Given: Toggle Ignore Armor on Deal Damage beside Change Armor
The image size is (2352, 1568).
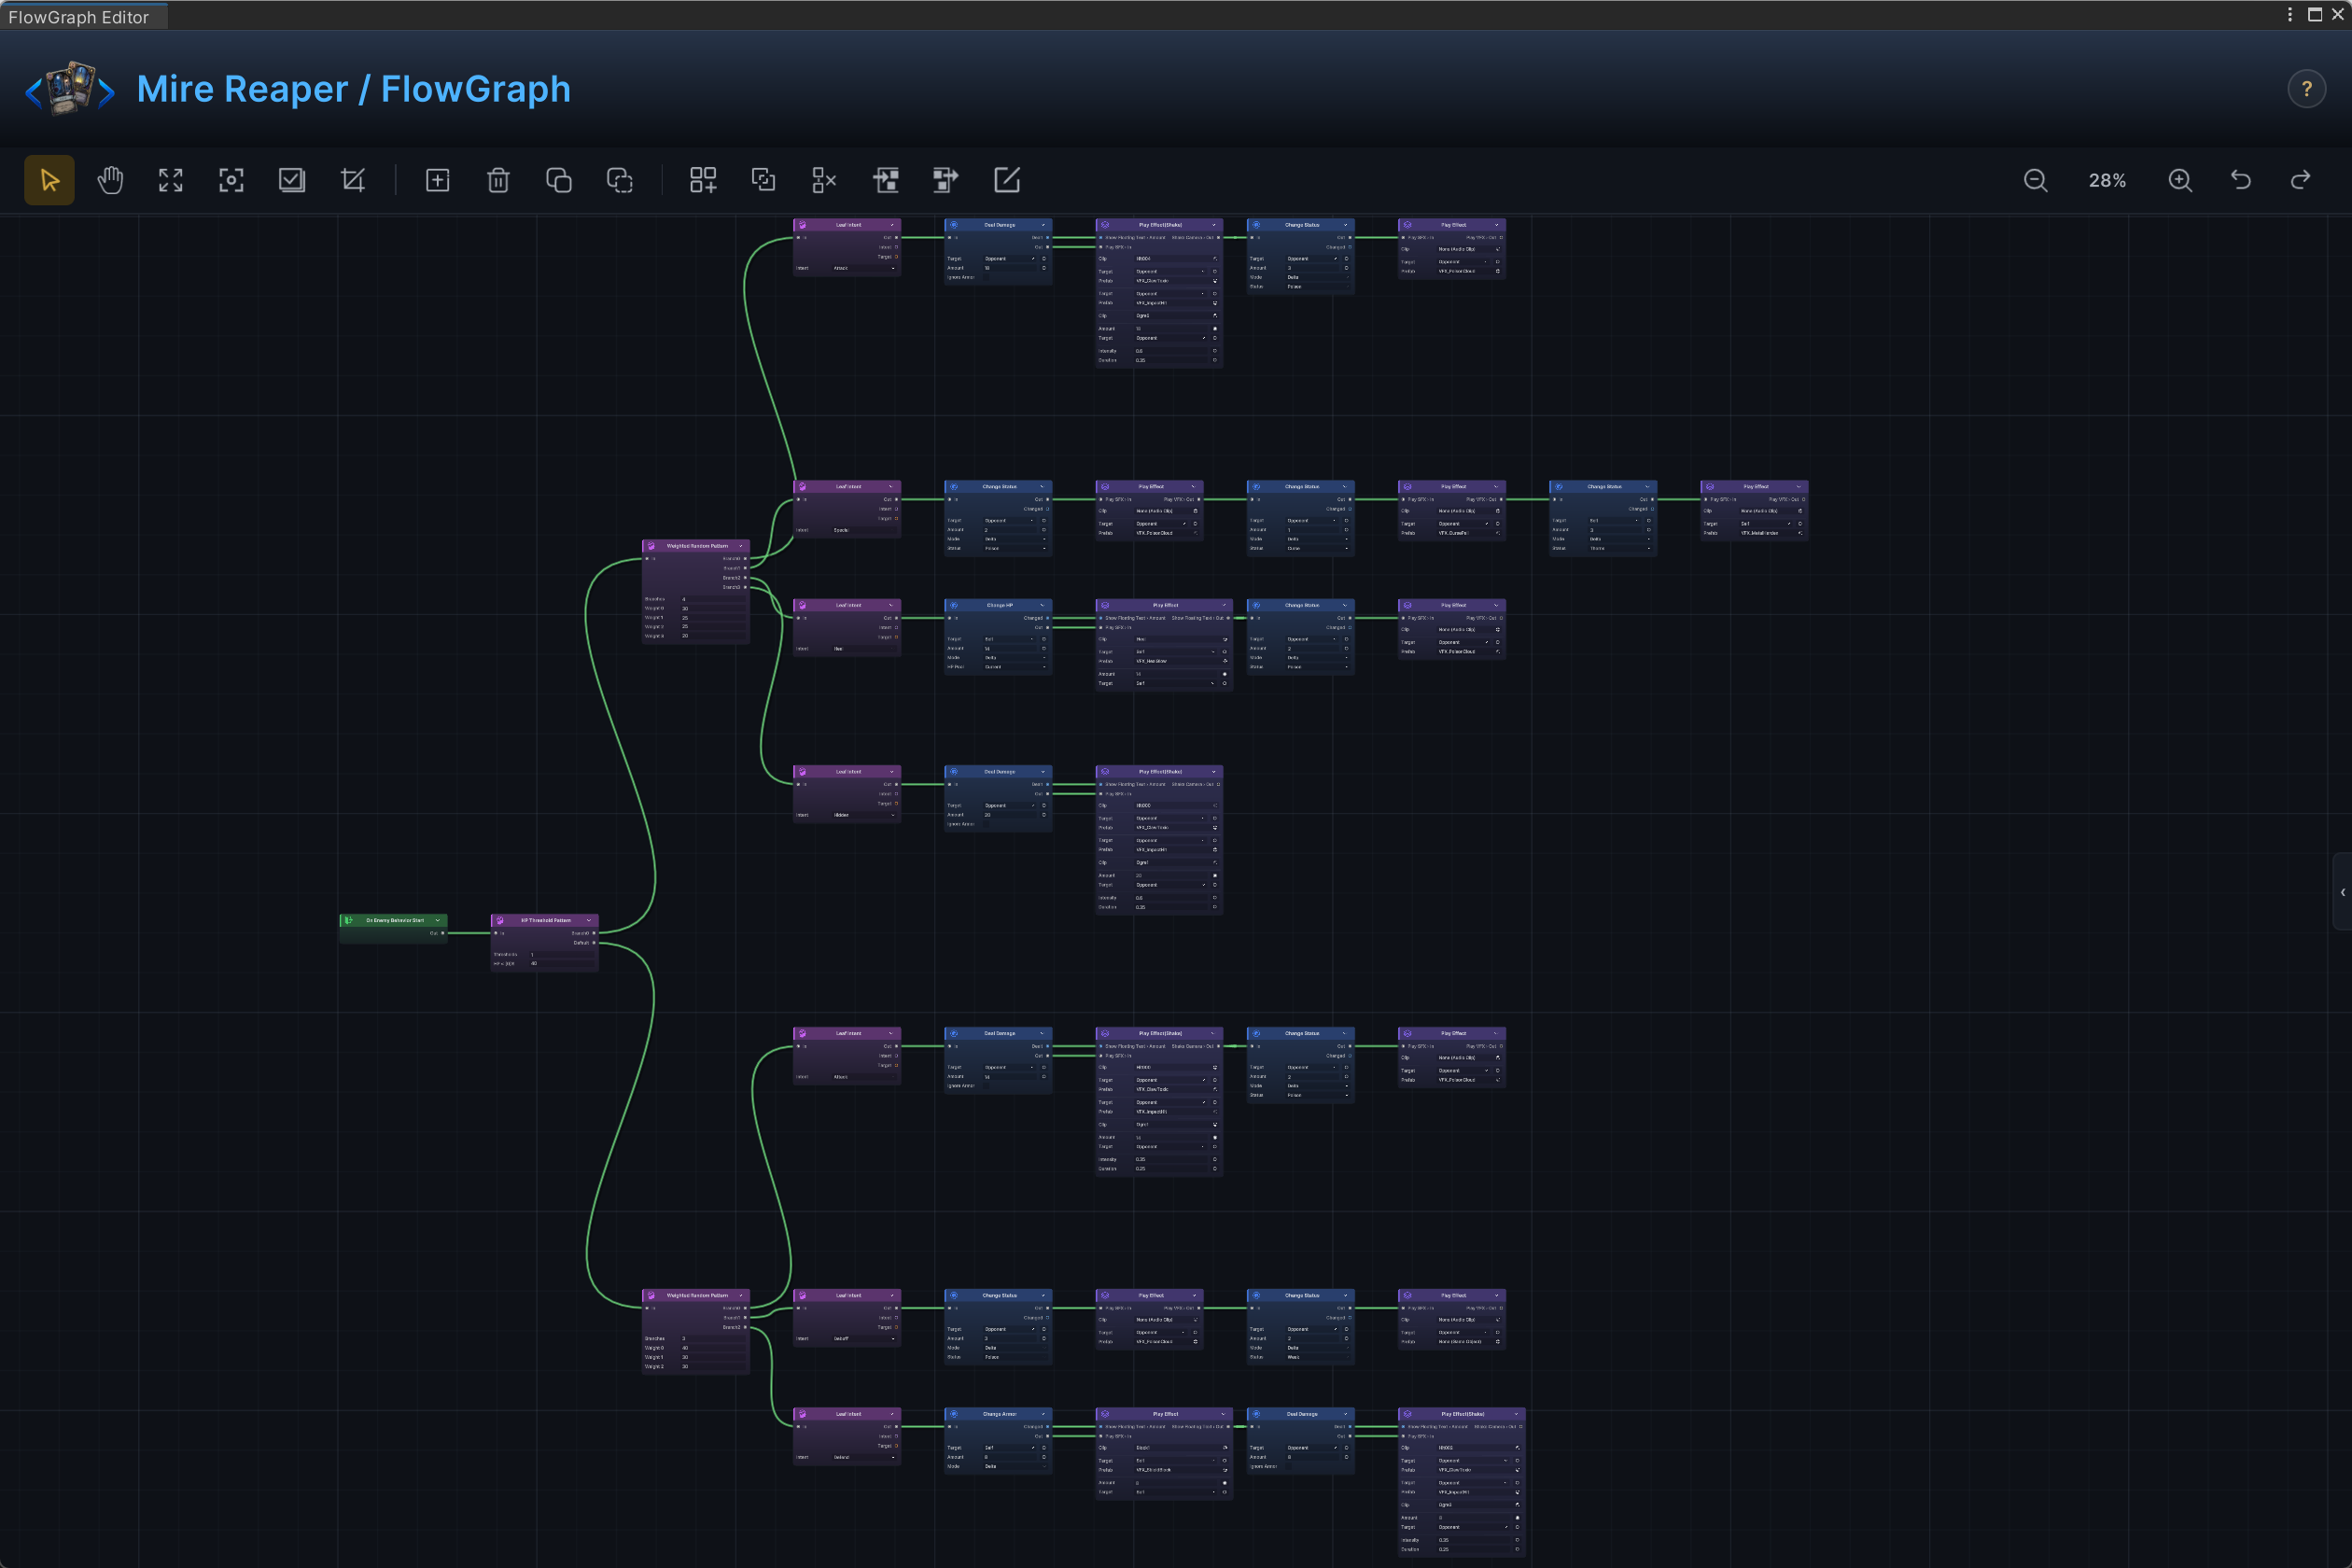Looking at the screenshot, I should tap(1288, 1466).
